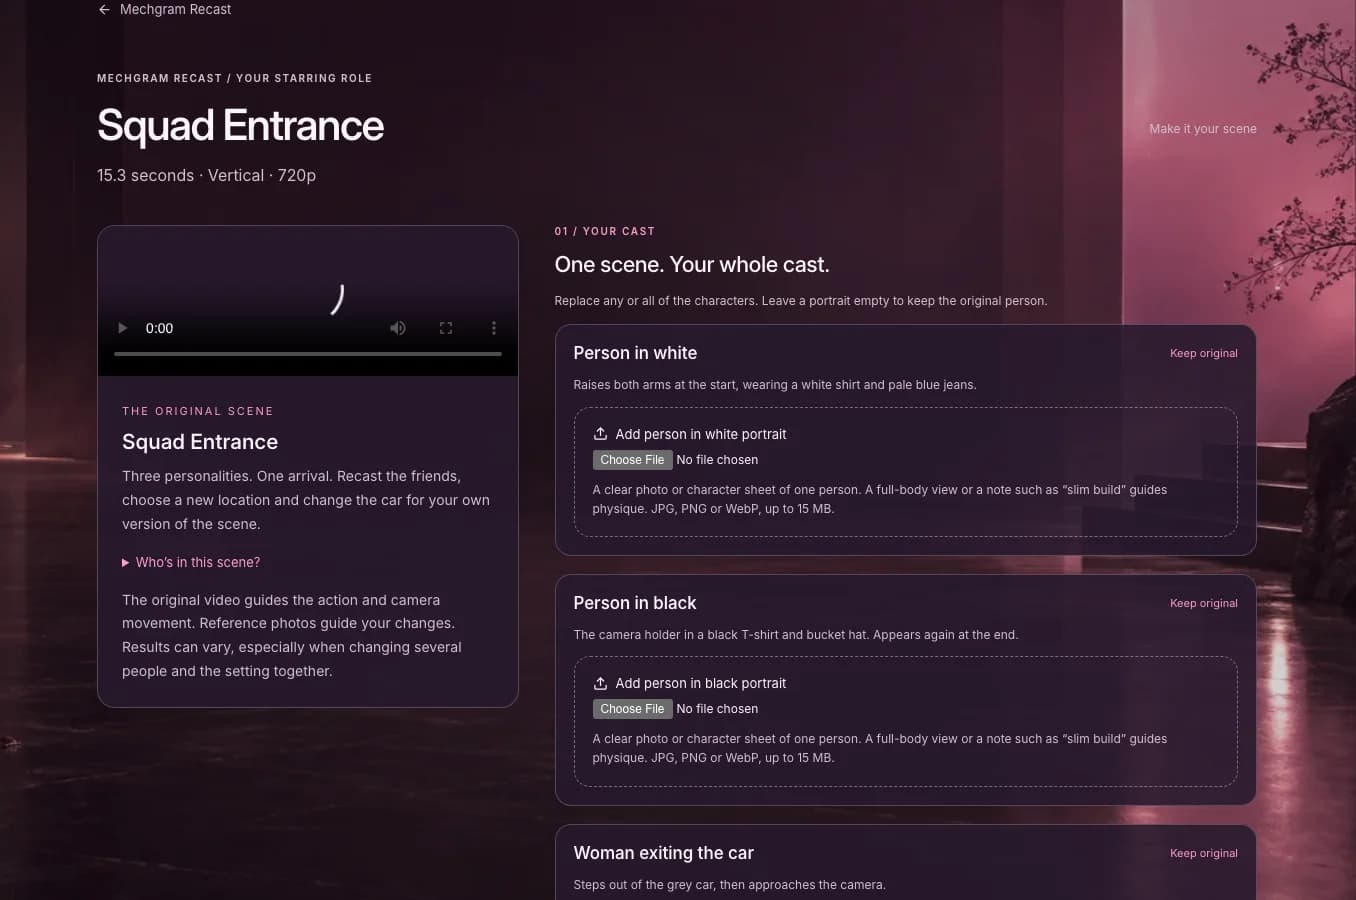Click the "Add person in white portrait" label
The image size is (1356, 900).
click(701, 434)
